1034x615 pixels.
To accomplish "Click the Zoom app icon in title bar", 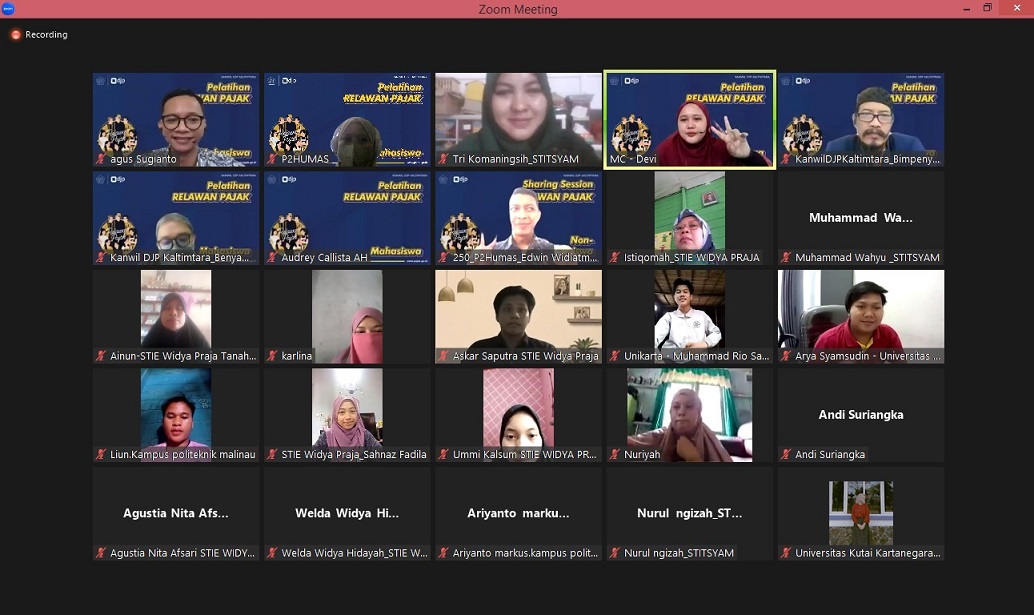I will [x=8, y=9].
